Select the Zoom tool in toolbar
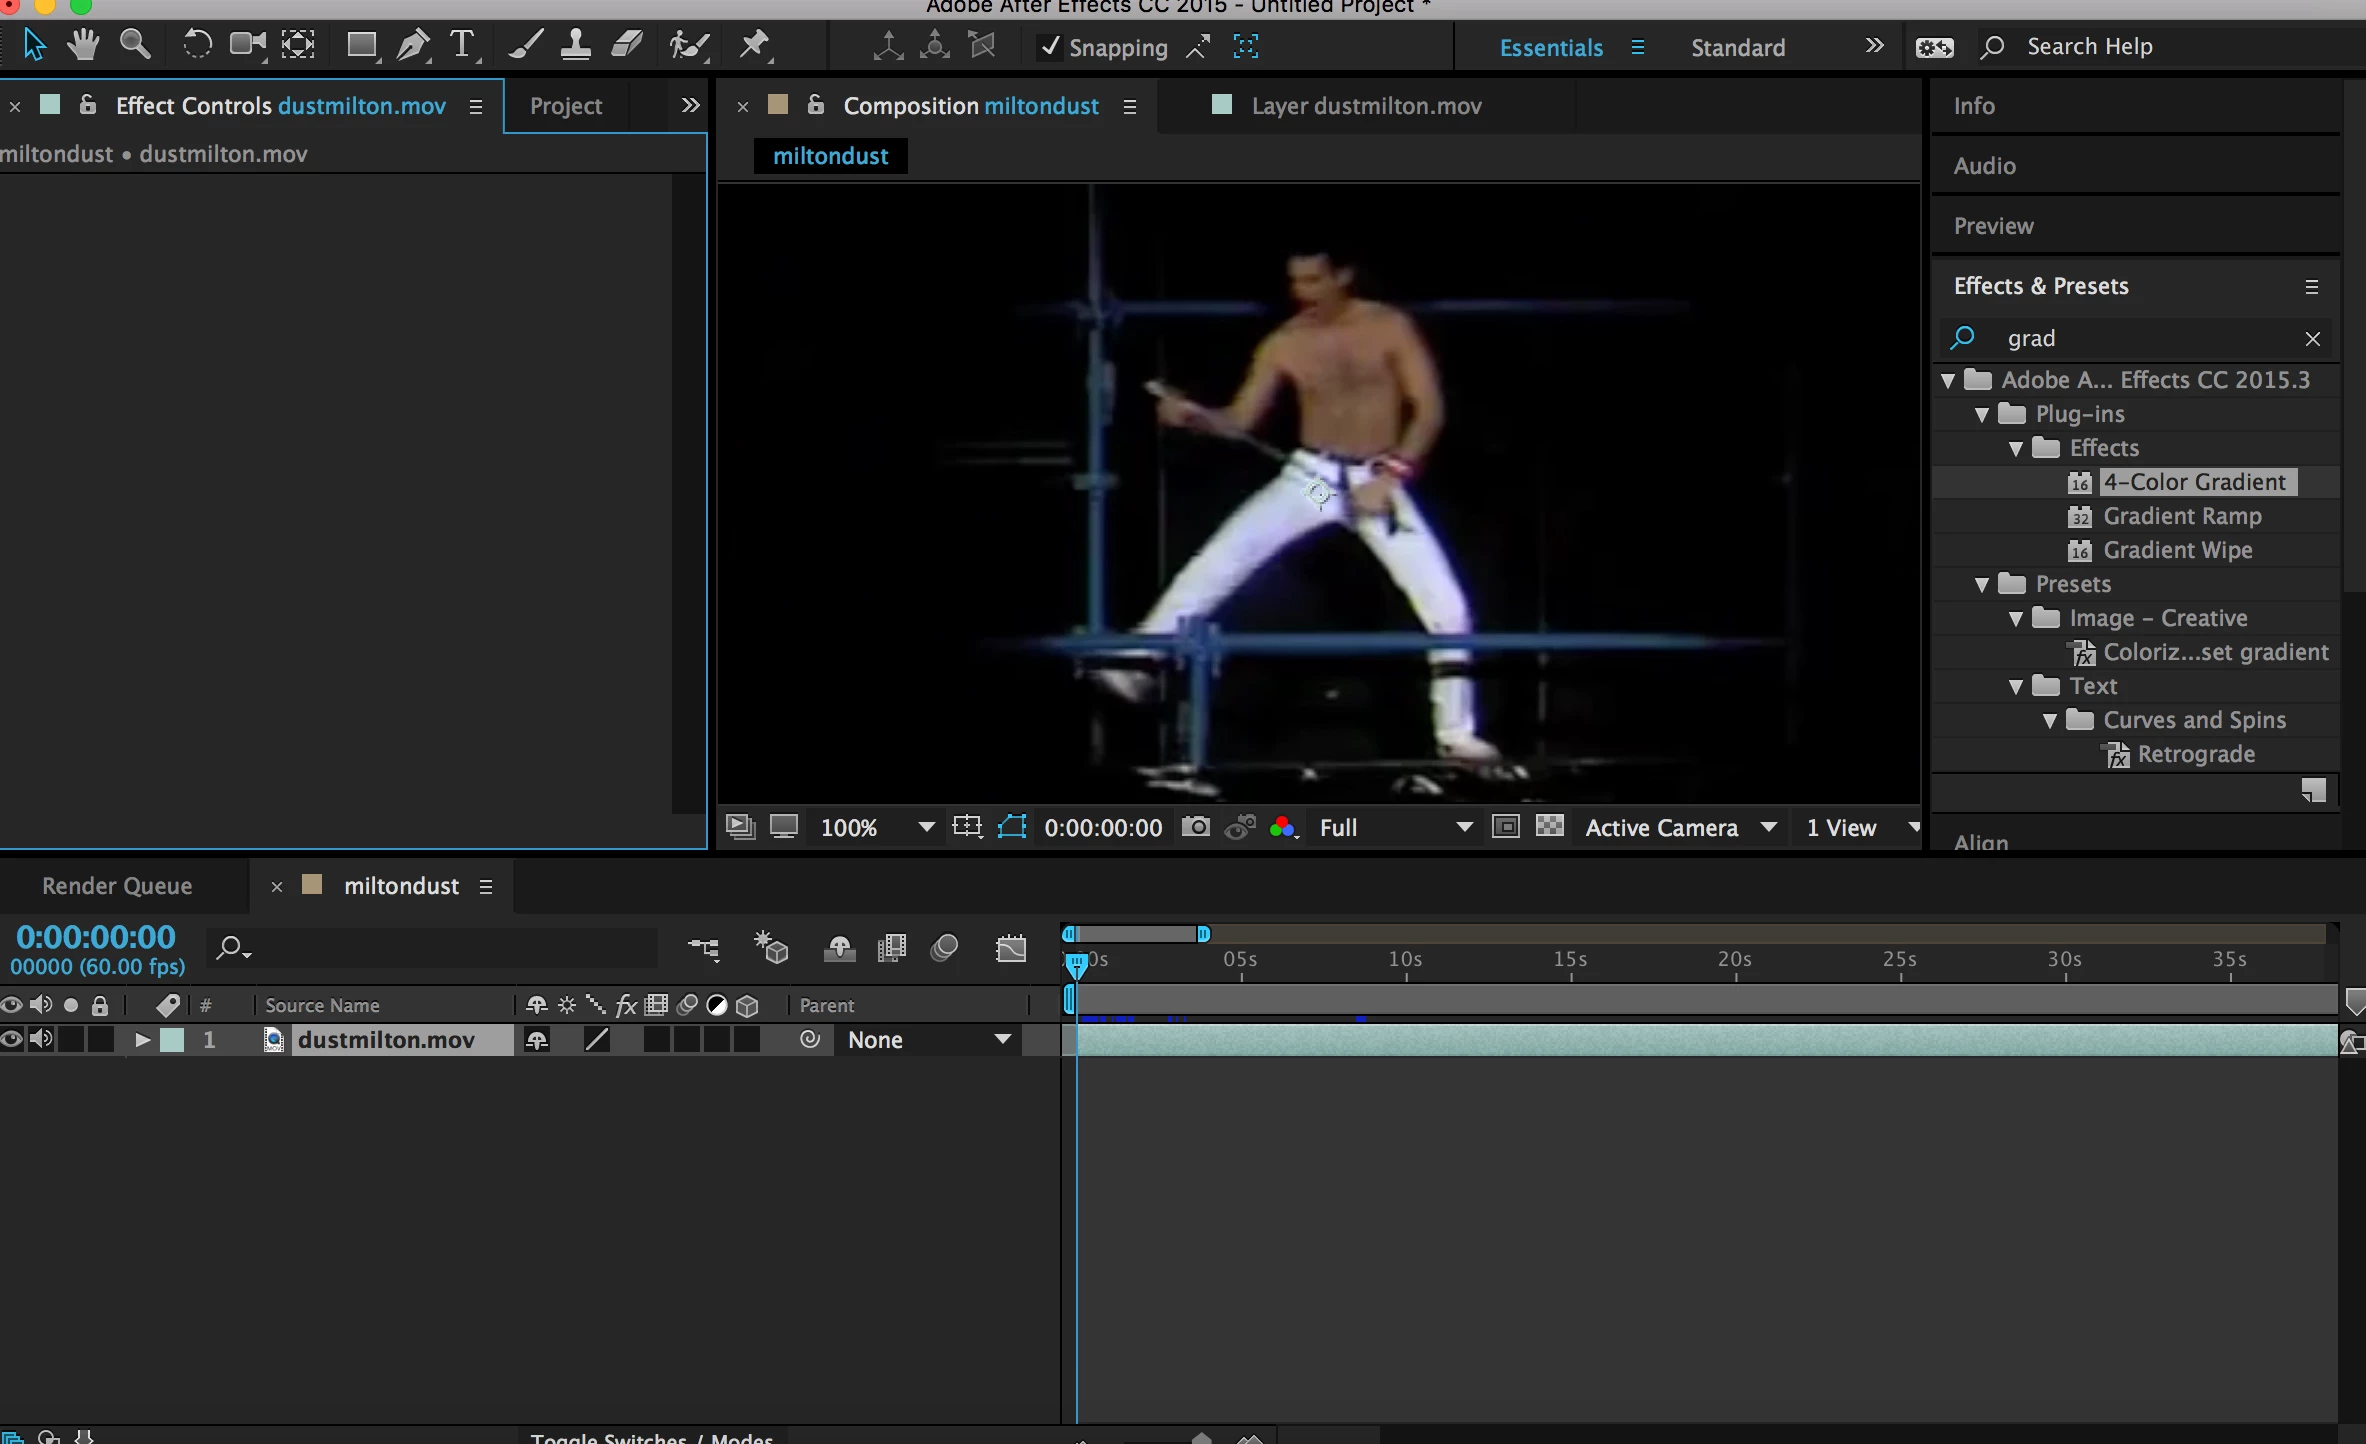2366x1444 pixels. click(135, 45)
